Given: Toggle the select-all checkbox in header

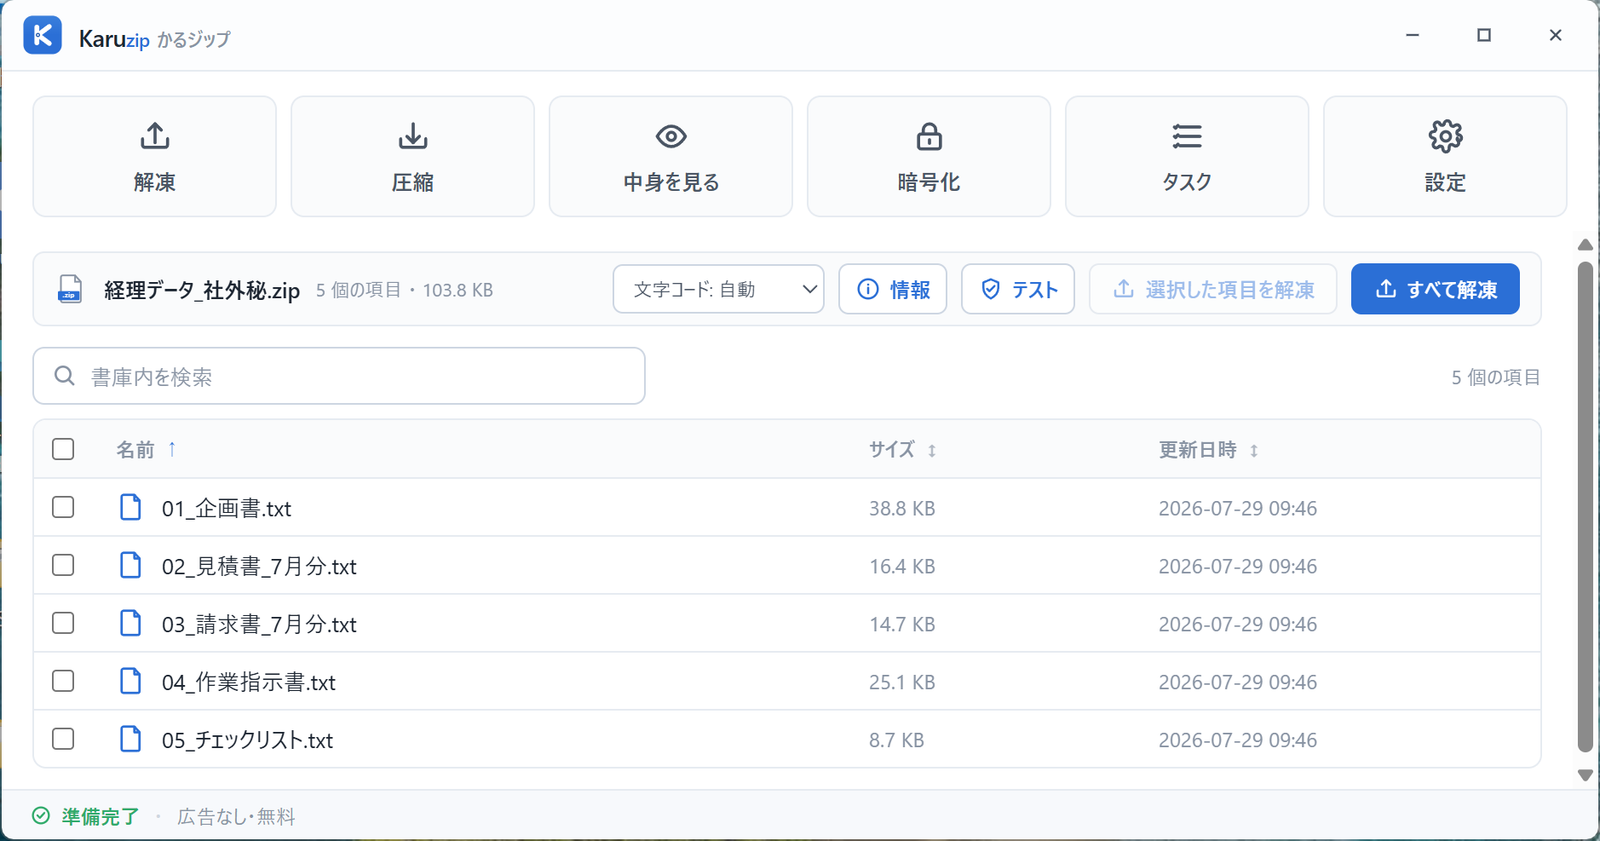Looking at the screenshot, I should coord(63,449).
